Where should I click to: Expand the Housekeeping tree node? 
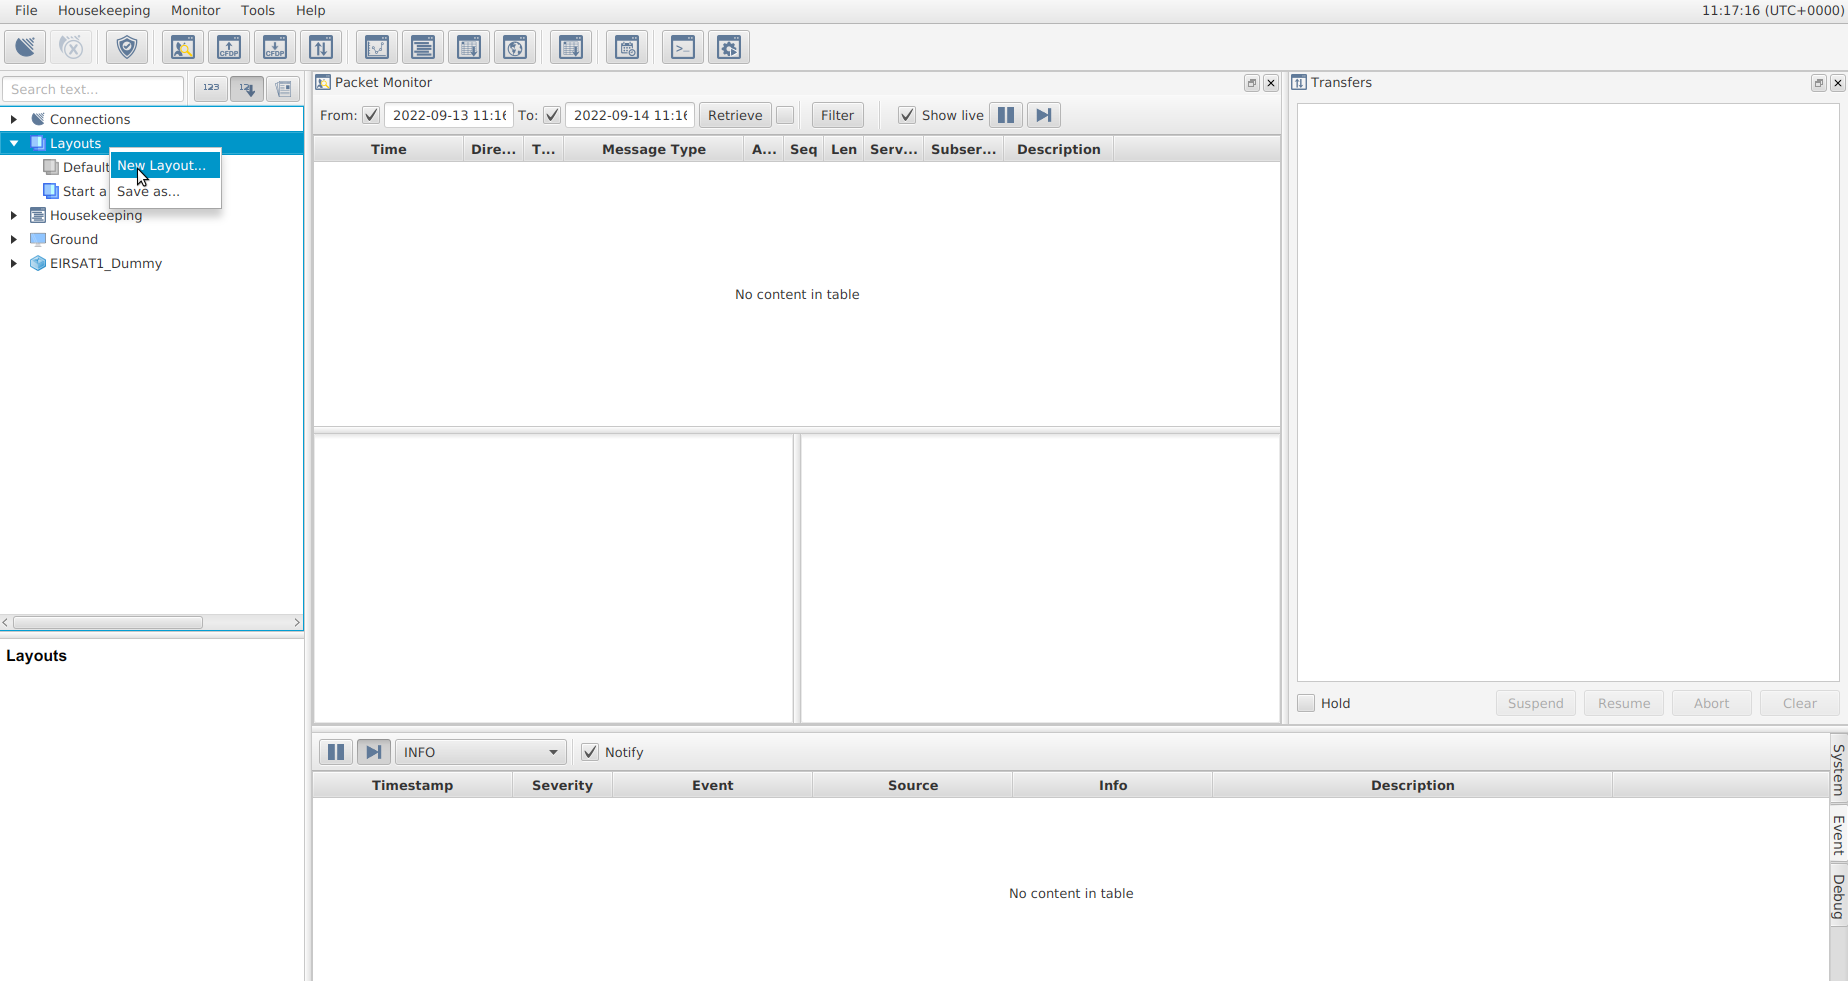pos(14,215)
